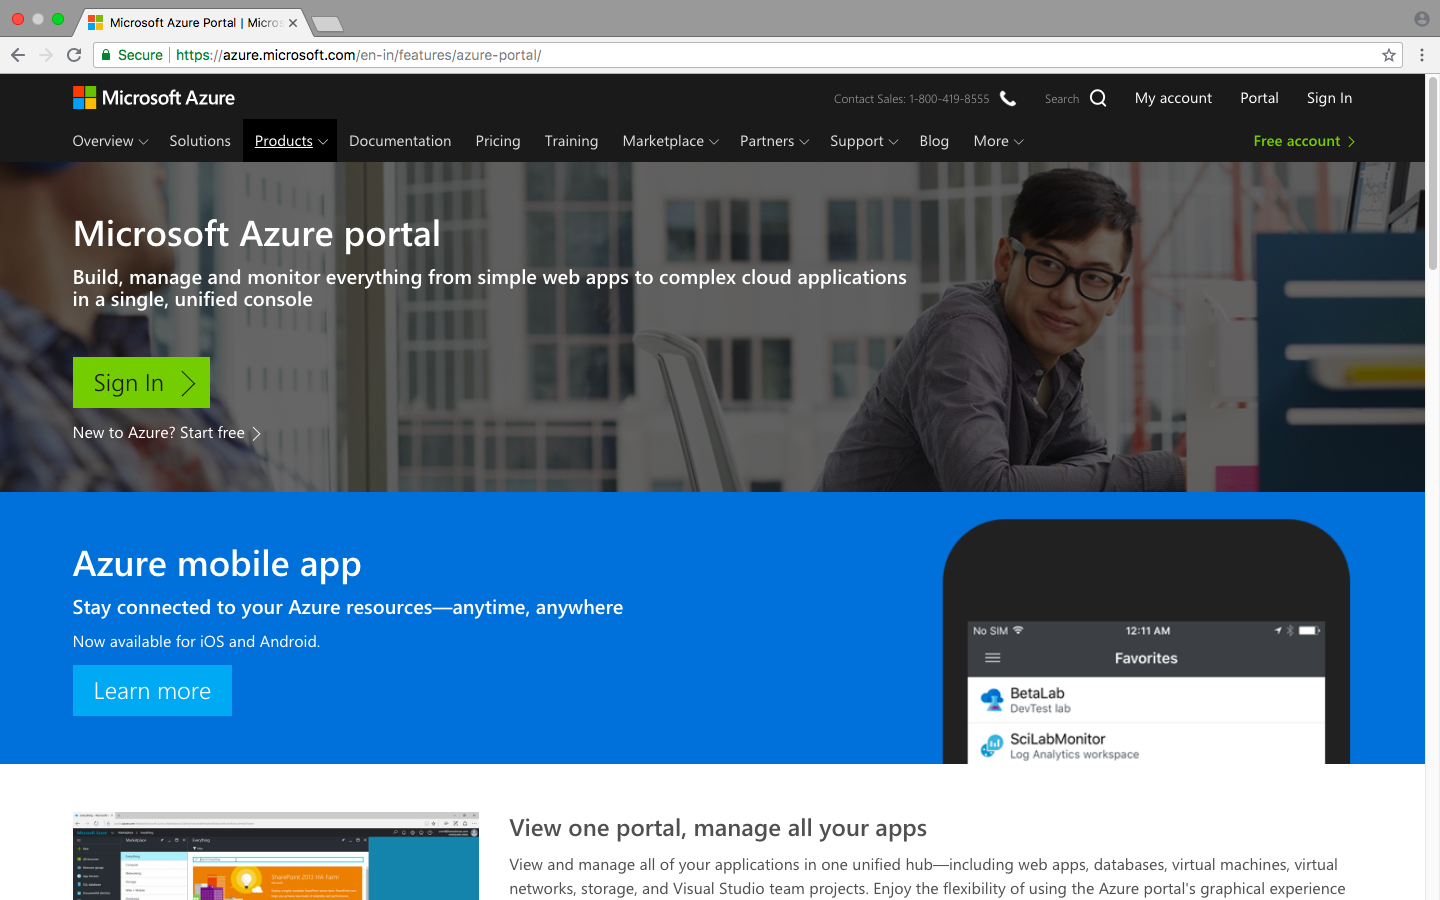The height and width of the screenshot is (900, 1440).
Task: Open the Blog nav item
Action: coord(934,141)
